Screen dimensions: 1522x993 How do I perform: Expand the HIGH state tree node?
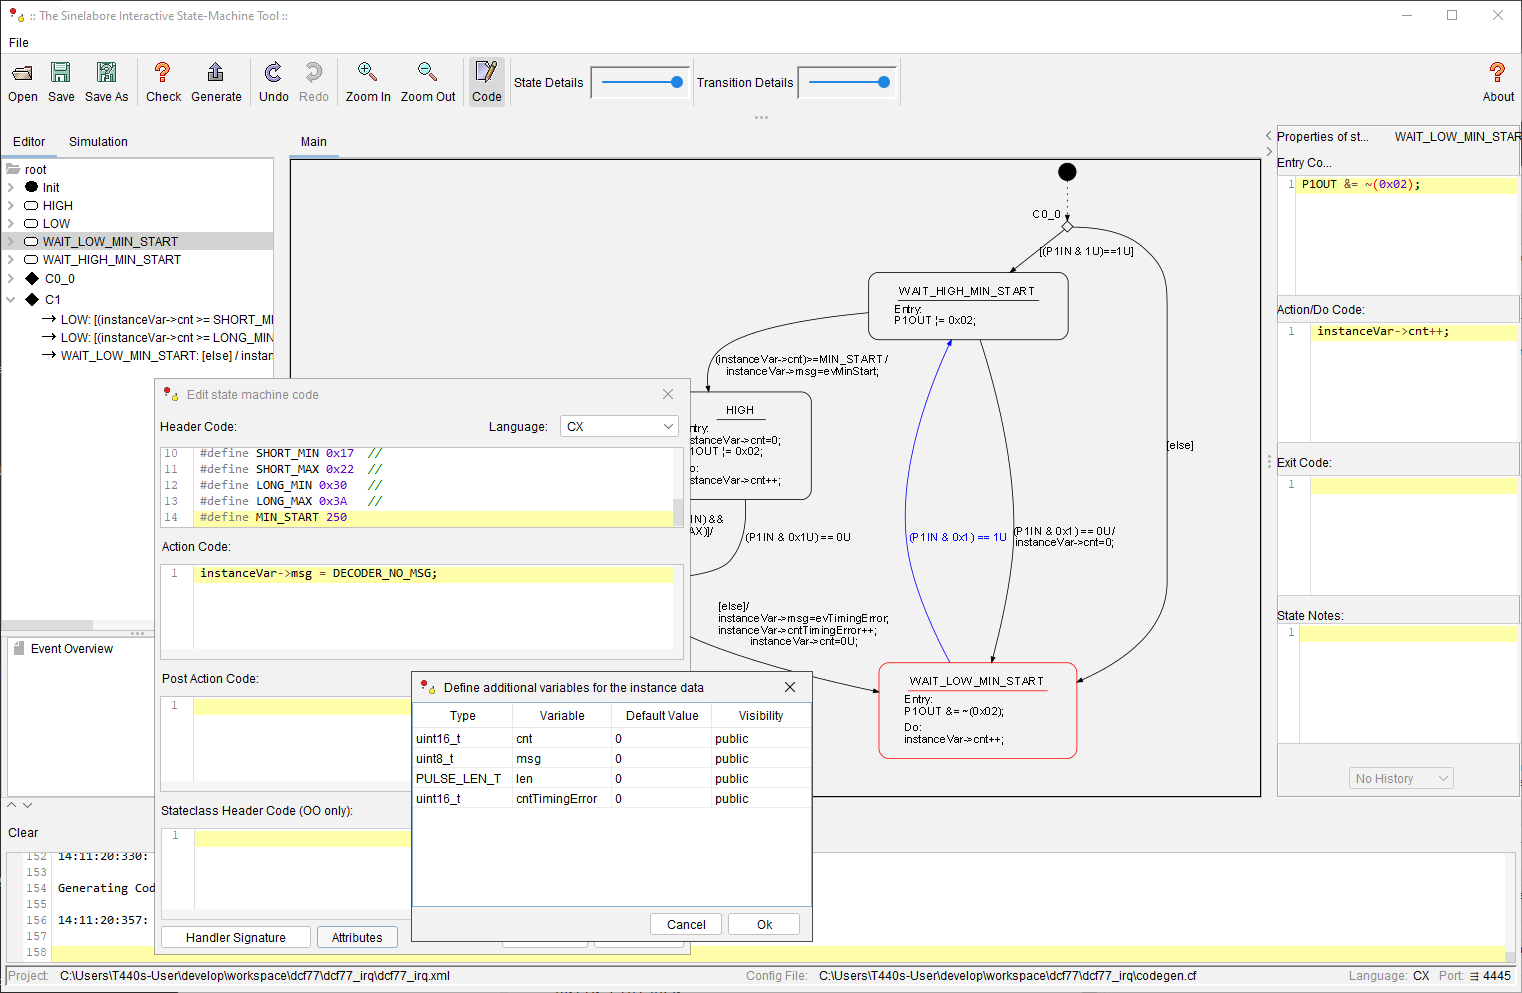(10, 205)
